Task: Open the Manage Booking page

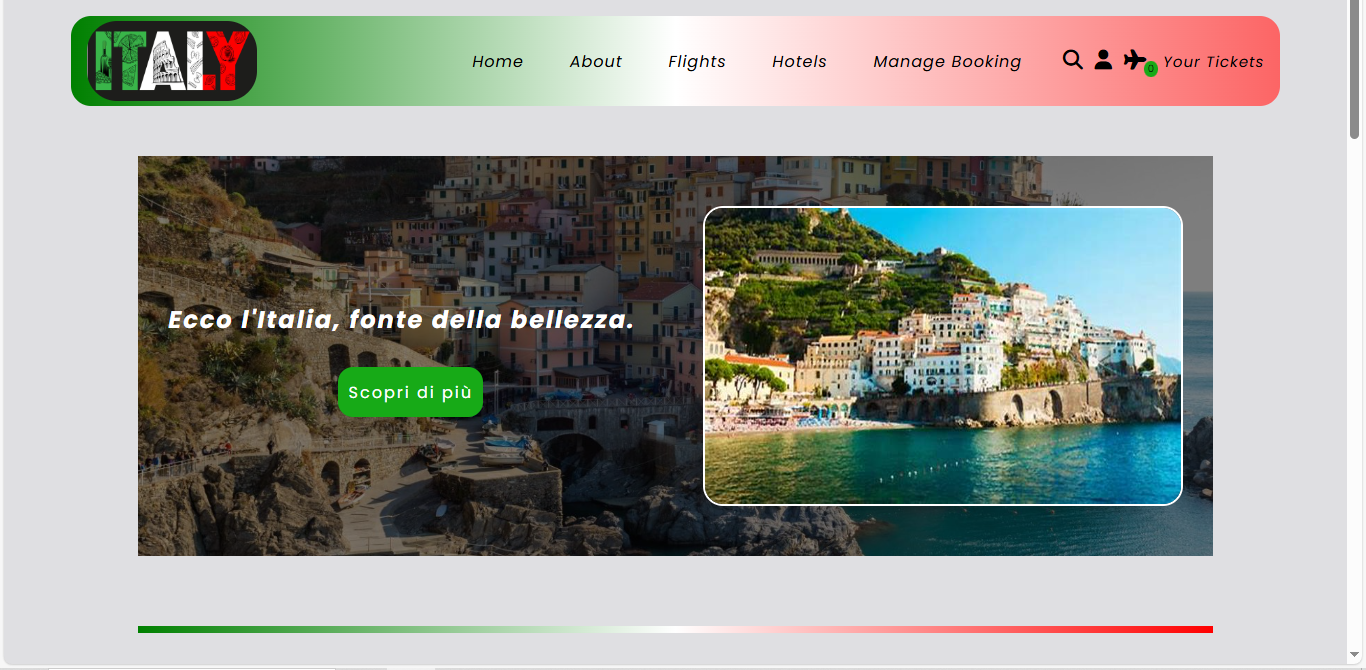Action: [x=947, y=61]
